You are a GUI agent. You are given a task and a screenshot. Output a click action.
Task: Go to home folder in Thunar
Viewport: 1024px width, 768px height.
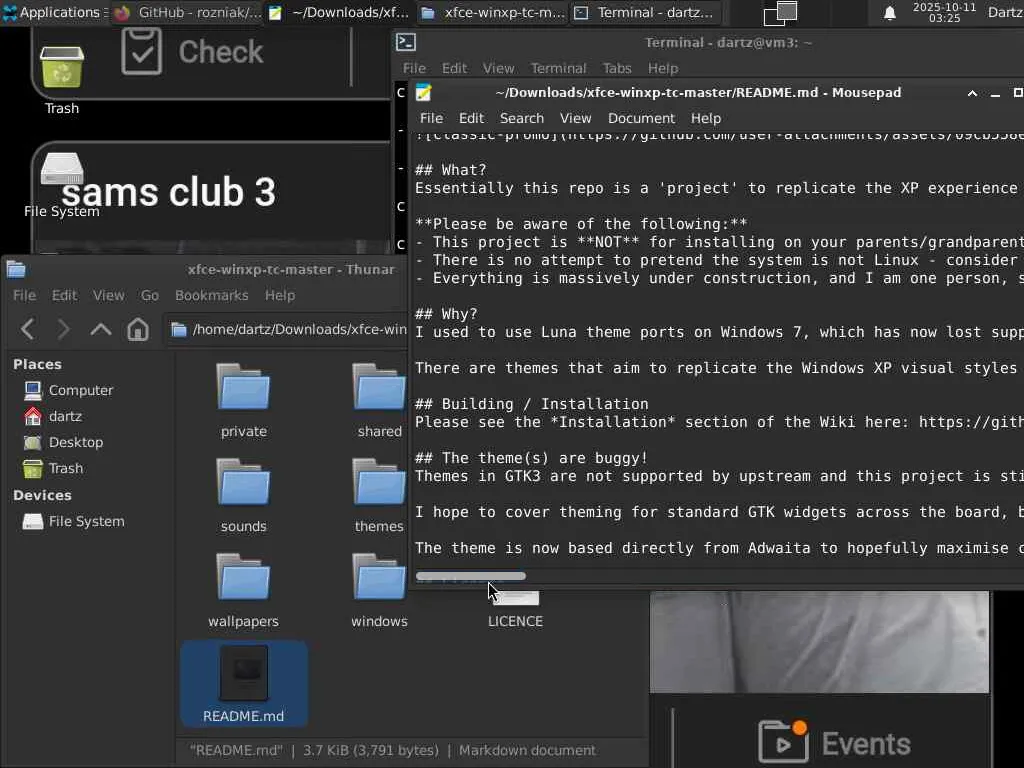[x=138, y=329]
